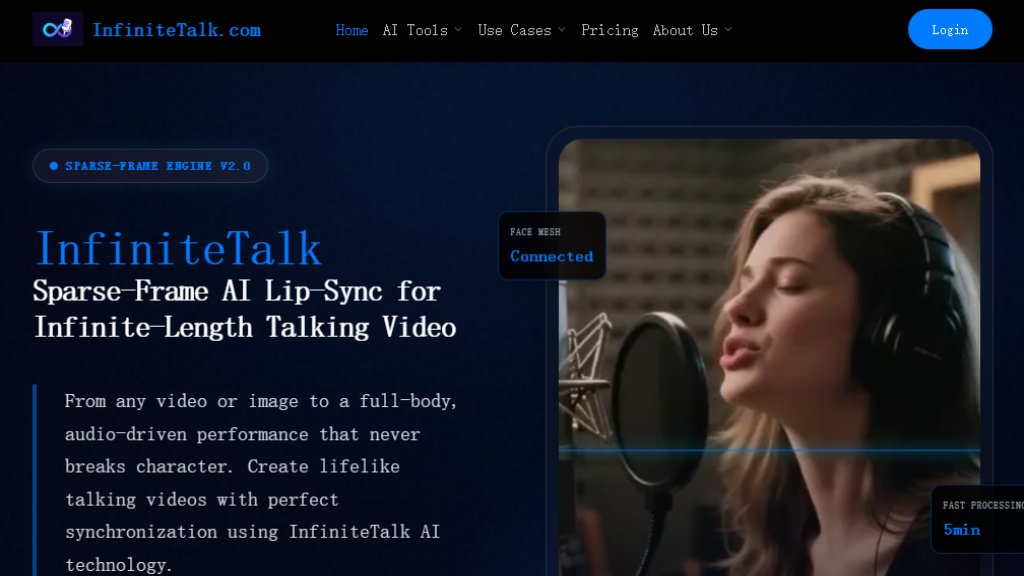This screenshot has height=576, width=1024.
Task: Click the Login button
Action: tap(950, 29)
